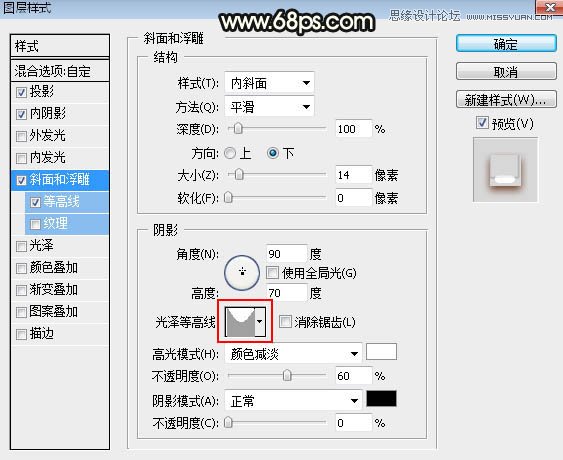Select the 投影 list entry label

click(42, 92)
